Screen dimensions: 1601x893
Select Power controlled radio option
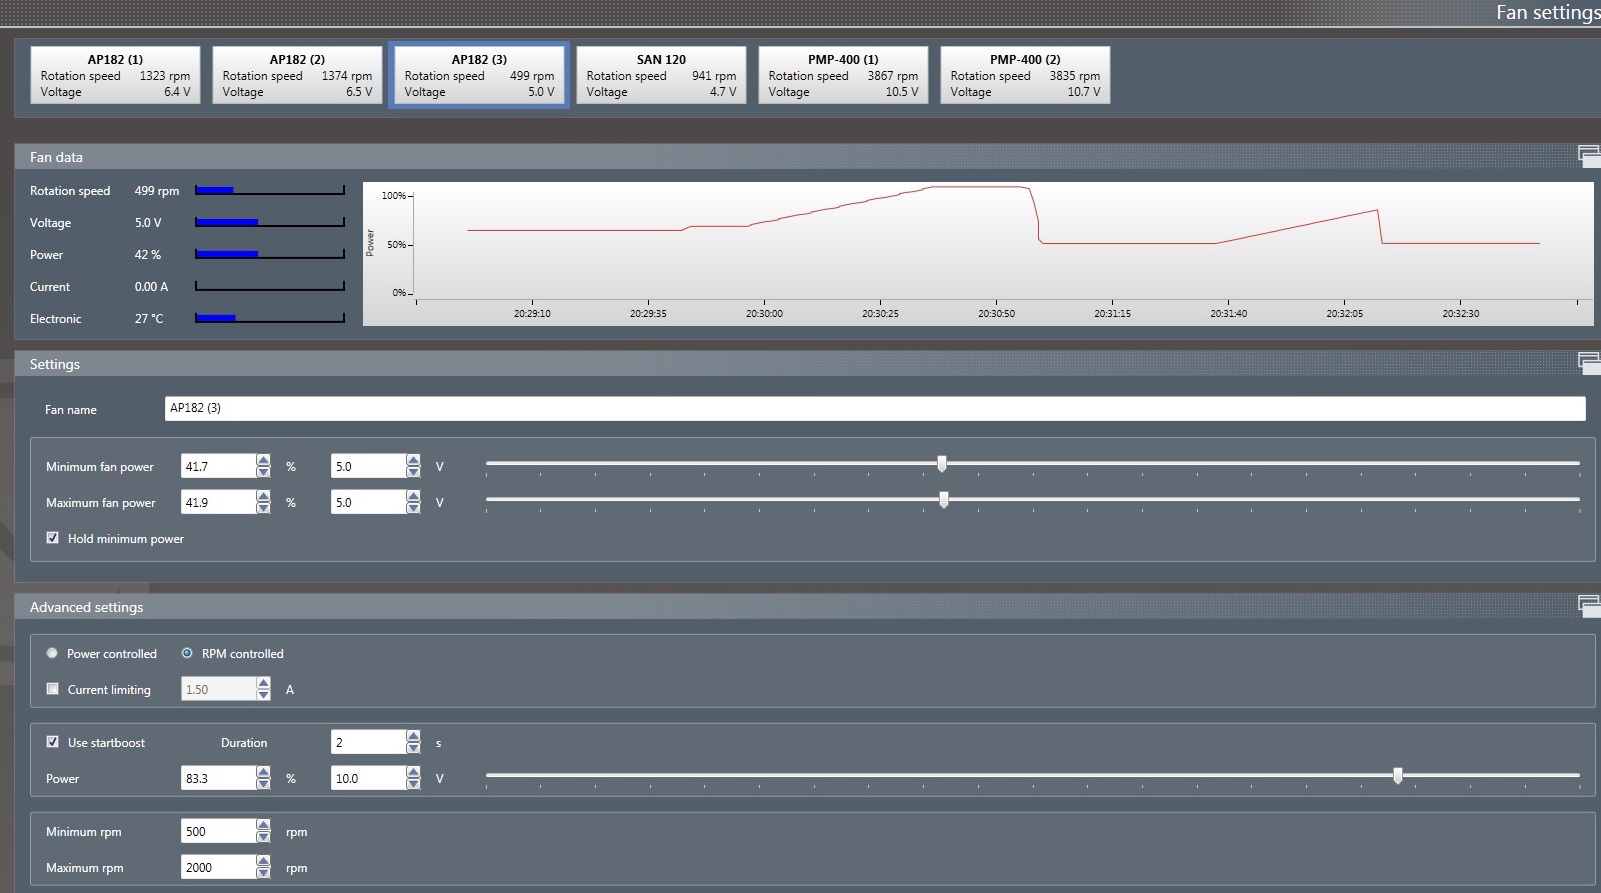tap(53, 653)
